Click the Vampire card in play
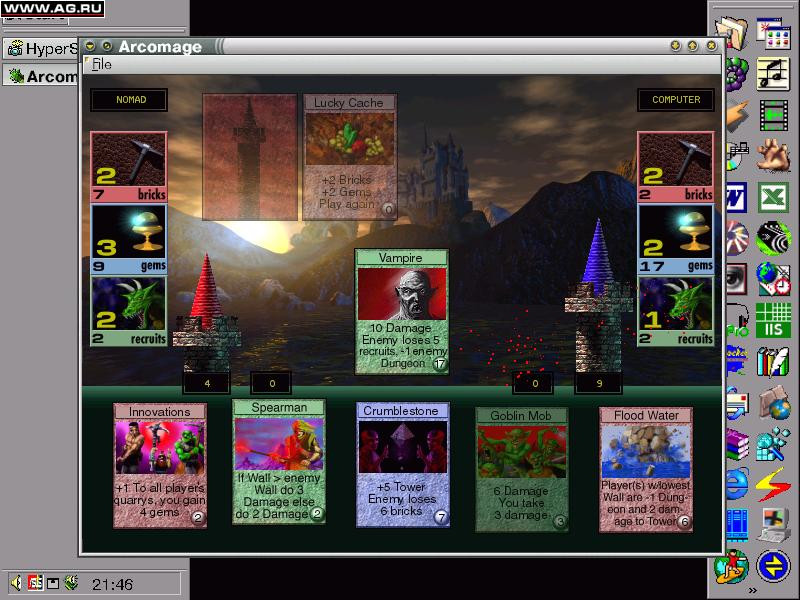Image resolution: width=800 pixels, height=600 pixels. 402,312
